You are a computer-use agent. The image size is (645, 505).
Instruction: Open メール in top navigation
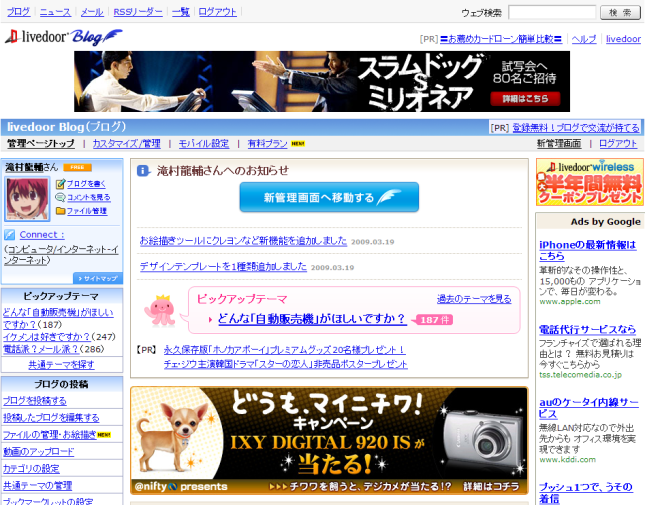92,12
